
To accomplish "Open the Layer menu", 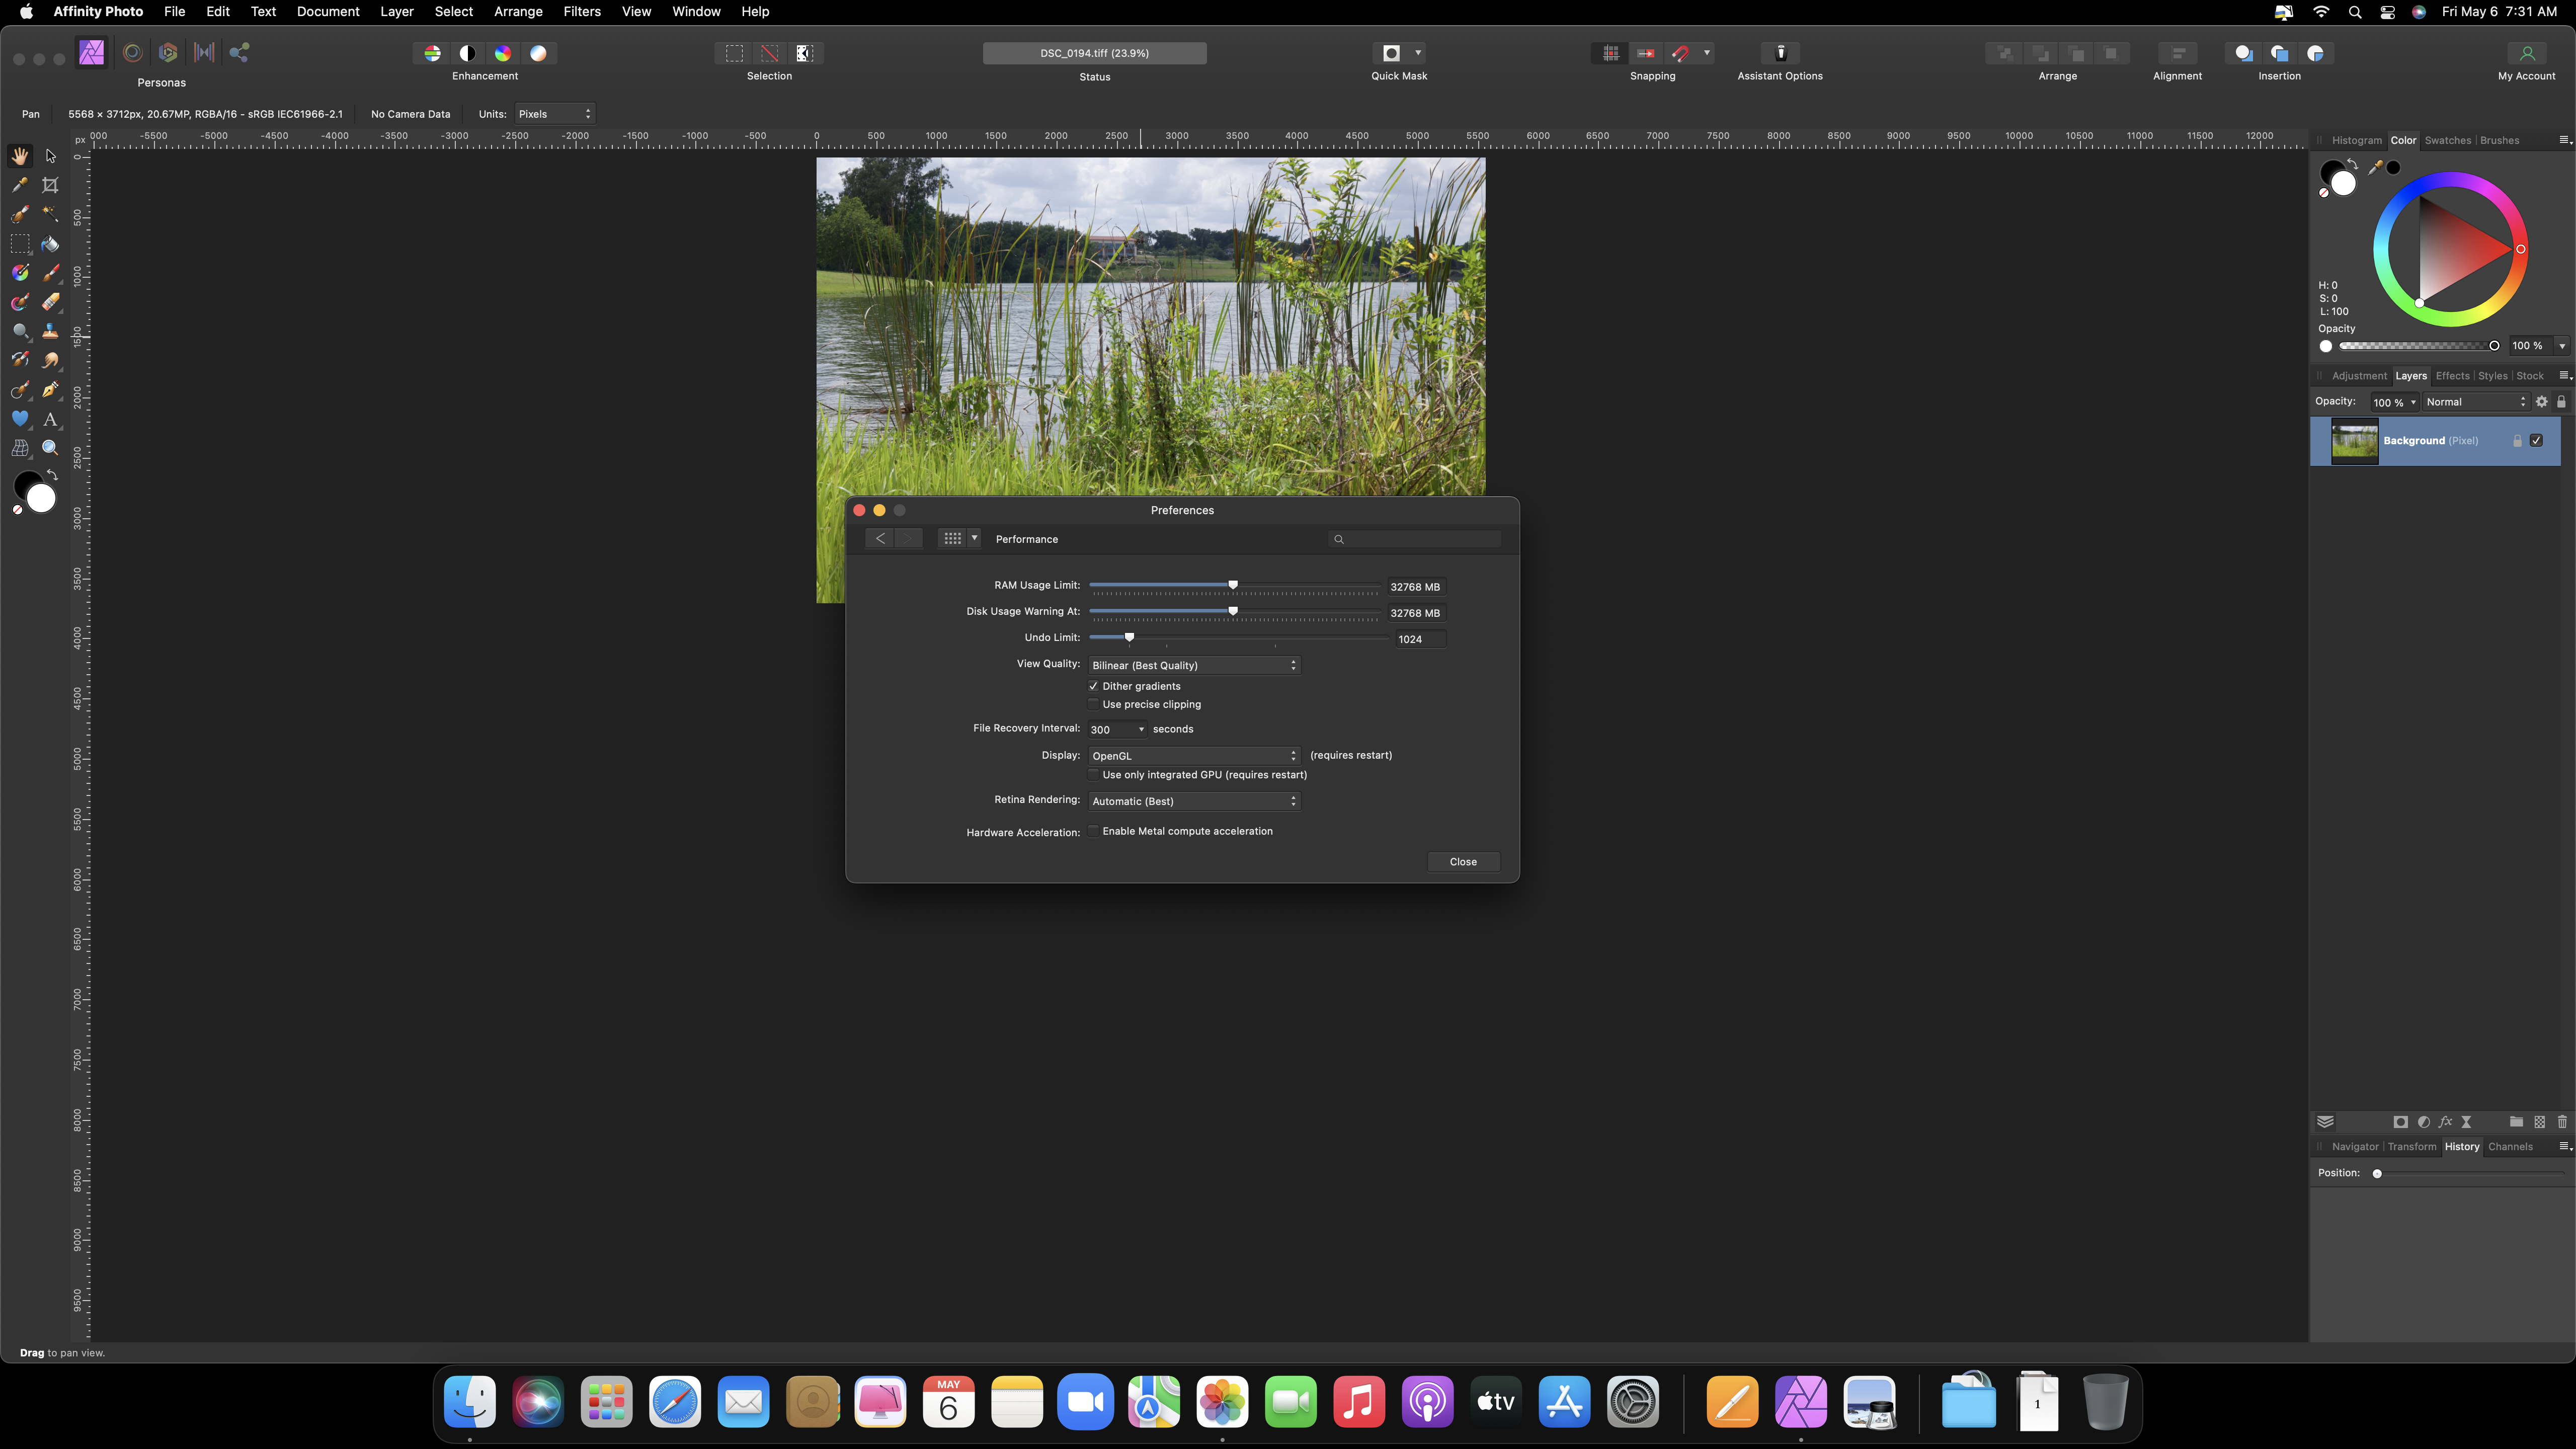I will (x=397, y=12).
